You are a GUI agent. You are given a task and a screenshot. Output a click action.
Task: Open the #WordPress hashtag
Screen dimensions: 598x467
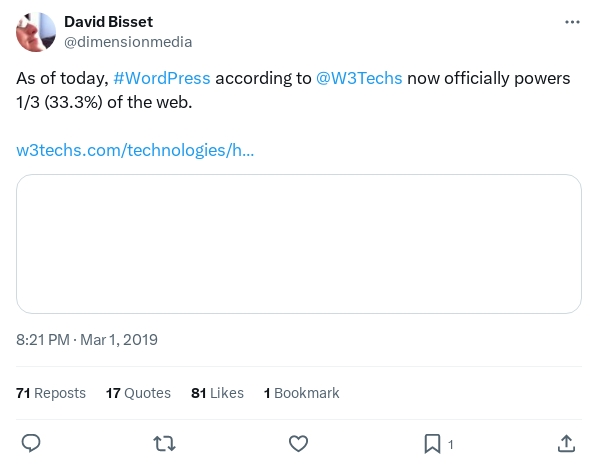coord(162,78)
